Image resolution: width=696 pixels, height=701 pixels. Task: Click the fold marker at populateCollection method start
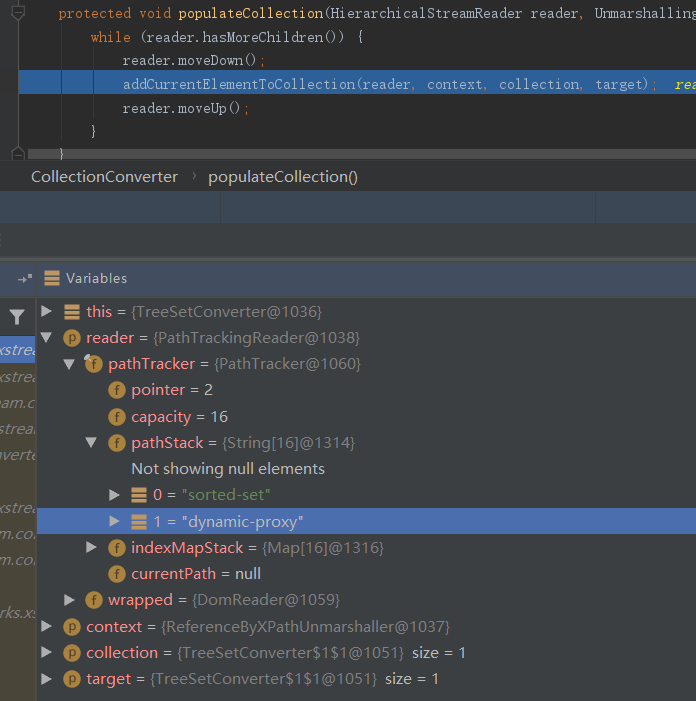pos(17,13)
